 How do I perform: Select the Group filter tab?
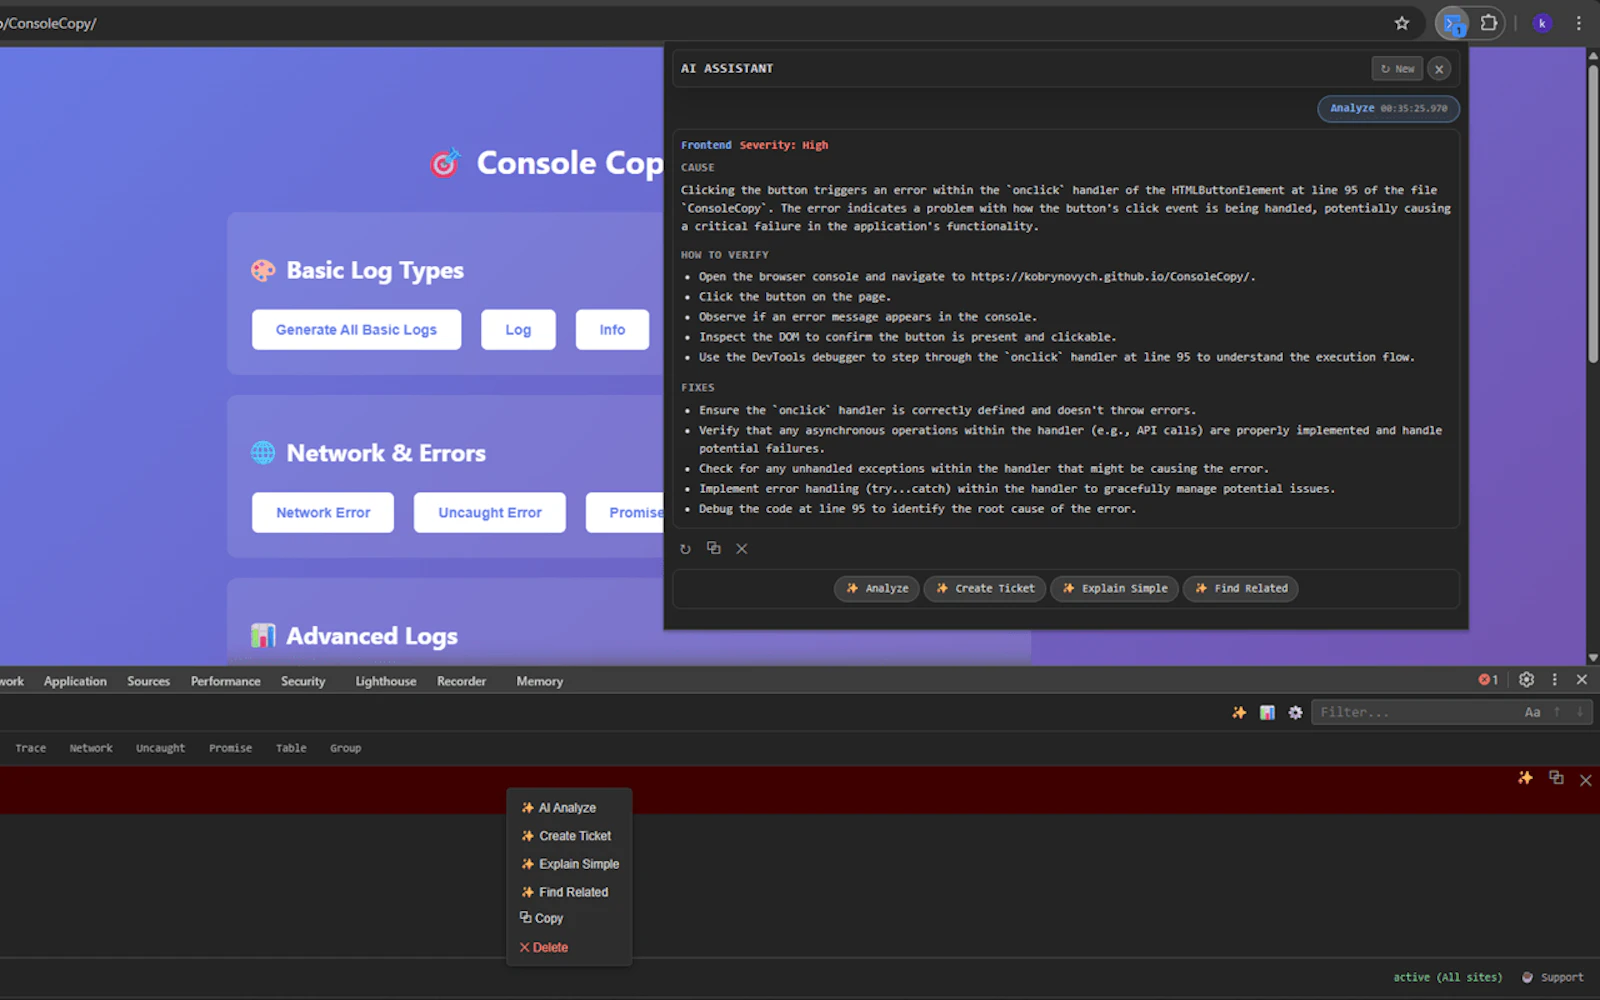[x=345, y=748]
